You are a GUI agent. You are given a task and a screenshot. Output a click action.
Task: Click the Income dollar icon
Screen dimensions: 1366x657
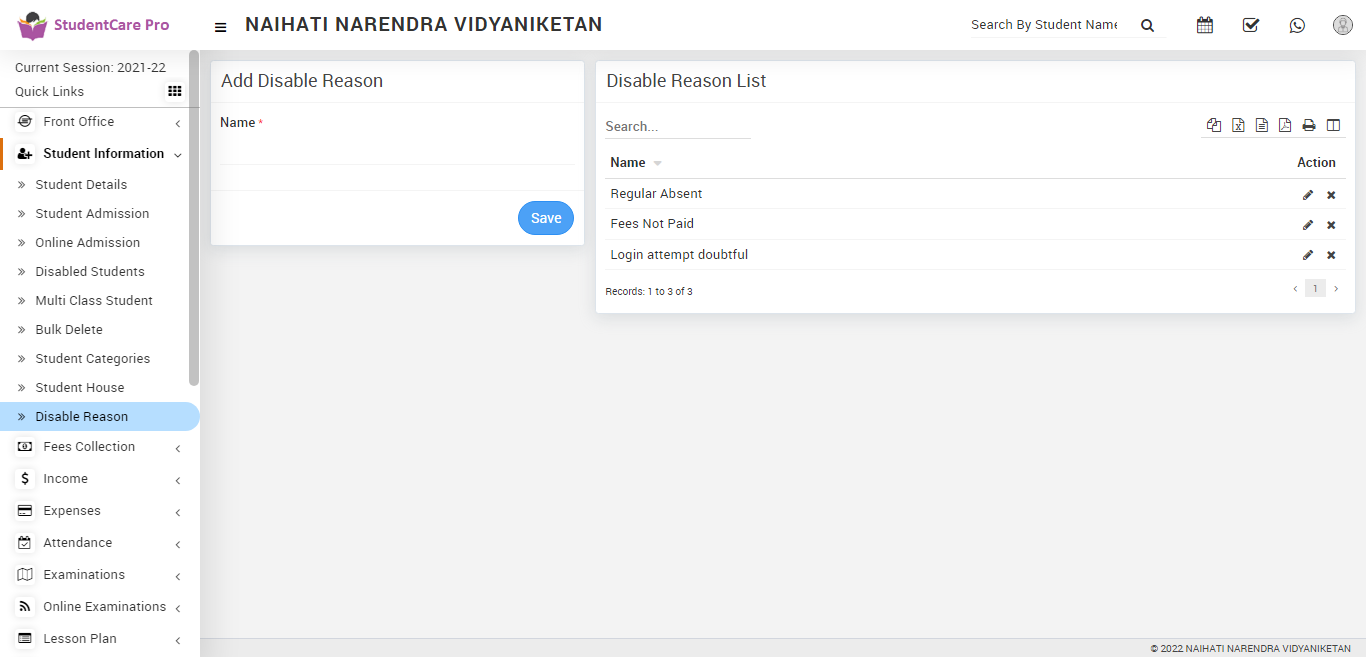[x=25, y=478]
